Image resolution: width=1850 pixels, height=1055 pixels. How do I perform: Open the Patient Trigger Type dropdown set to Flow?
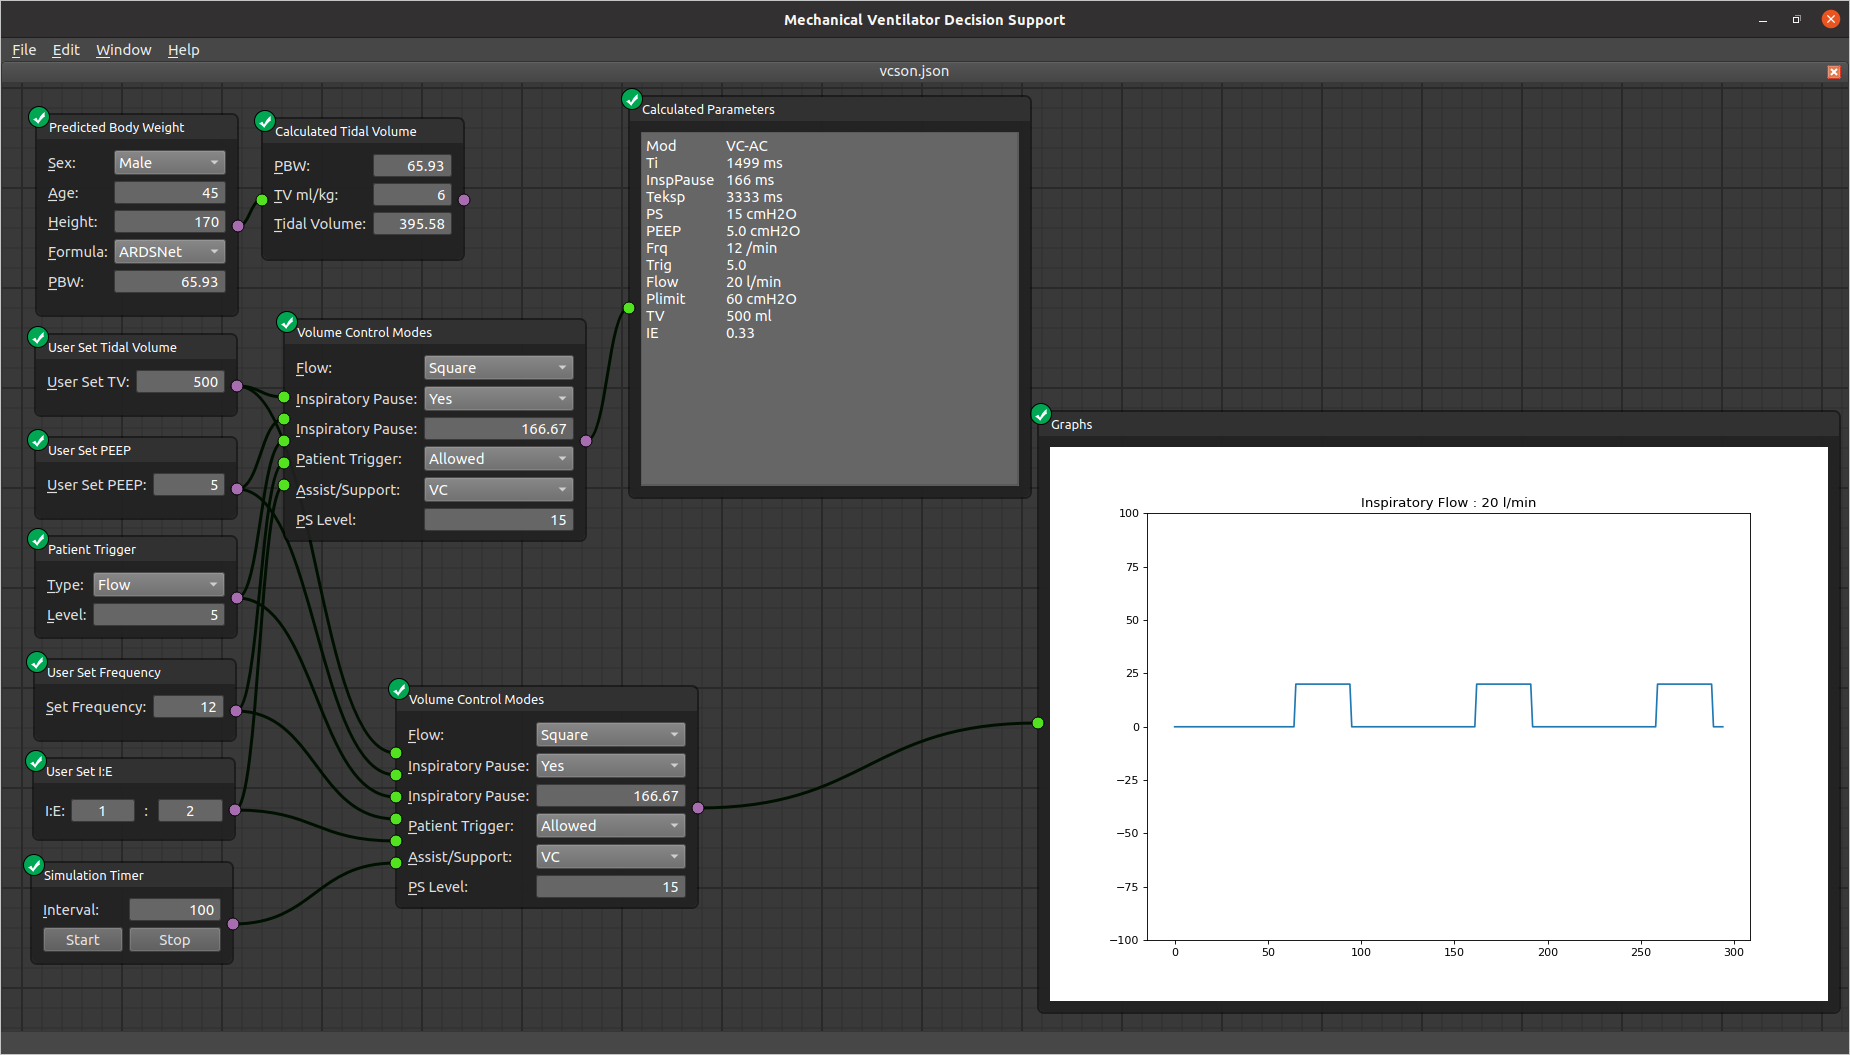coord(158,585)
